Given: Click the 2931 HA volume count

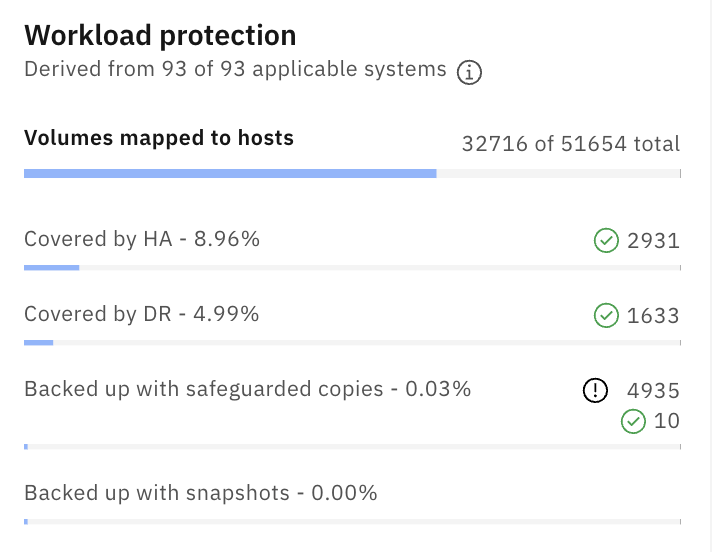Looking at the screenshot, I should pyautogui.click(x=653, y=241).
